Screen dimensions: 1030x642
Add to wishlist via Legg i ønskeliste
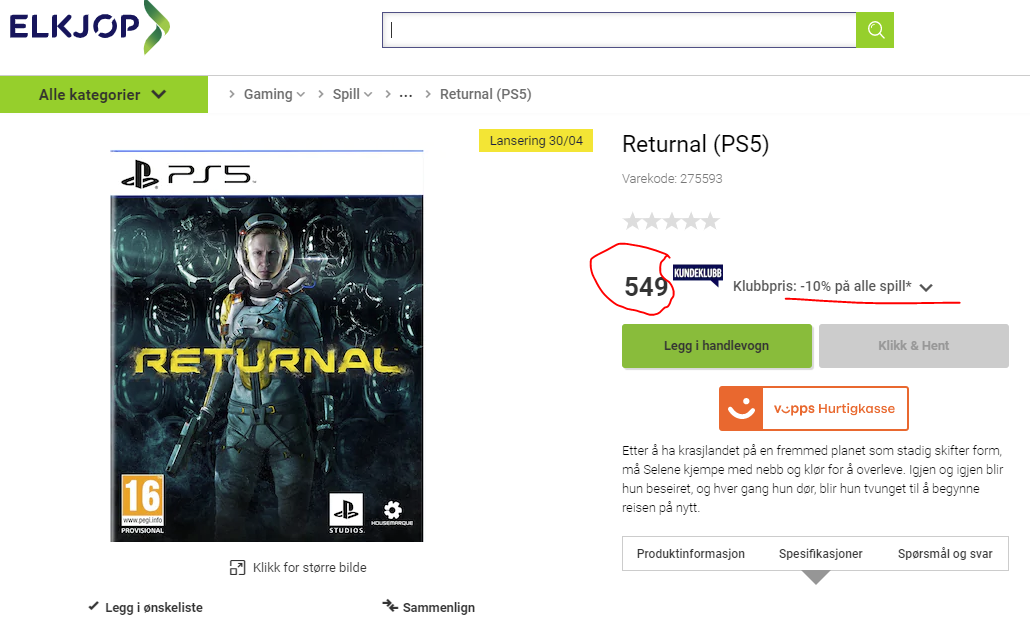154,607
